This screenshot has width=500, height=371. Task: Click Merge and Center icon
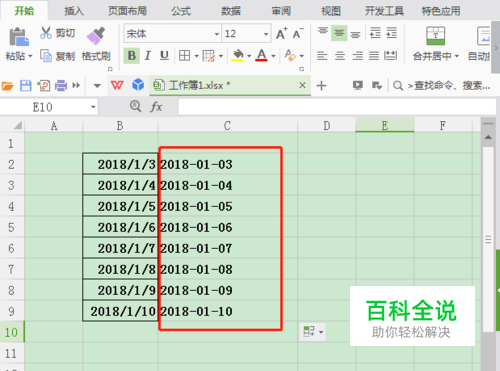[435, 36]
